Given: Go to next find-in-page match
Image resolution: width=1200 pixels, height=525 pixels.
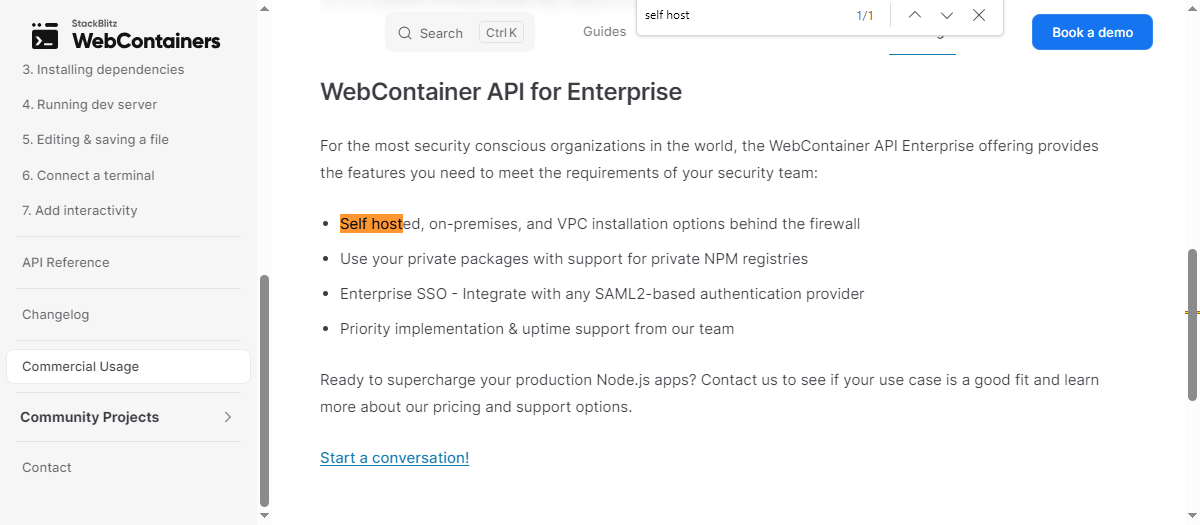Looking at the screenshot, I should [947, 15].
